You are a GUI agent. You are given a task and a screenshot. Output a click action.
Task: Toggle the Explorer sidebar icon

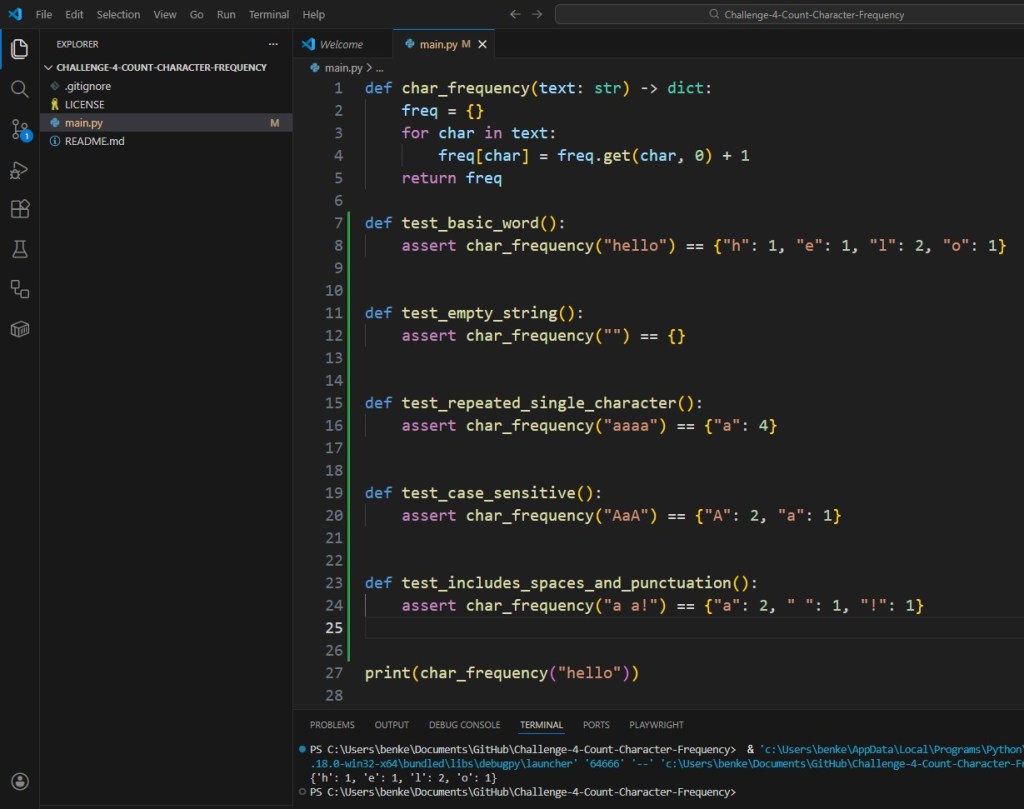pyautogui.click(x=19, y=48)
